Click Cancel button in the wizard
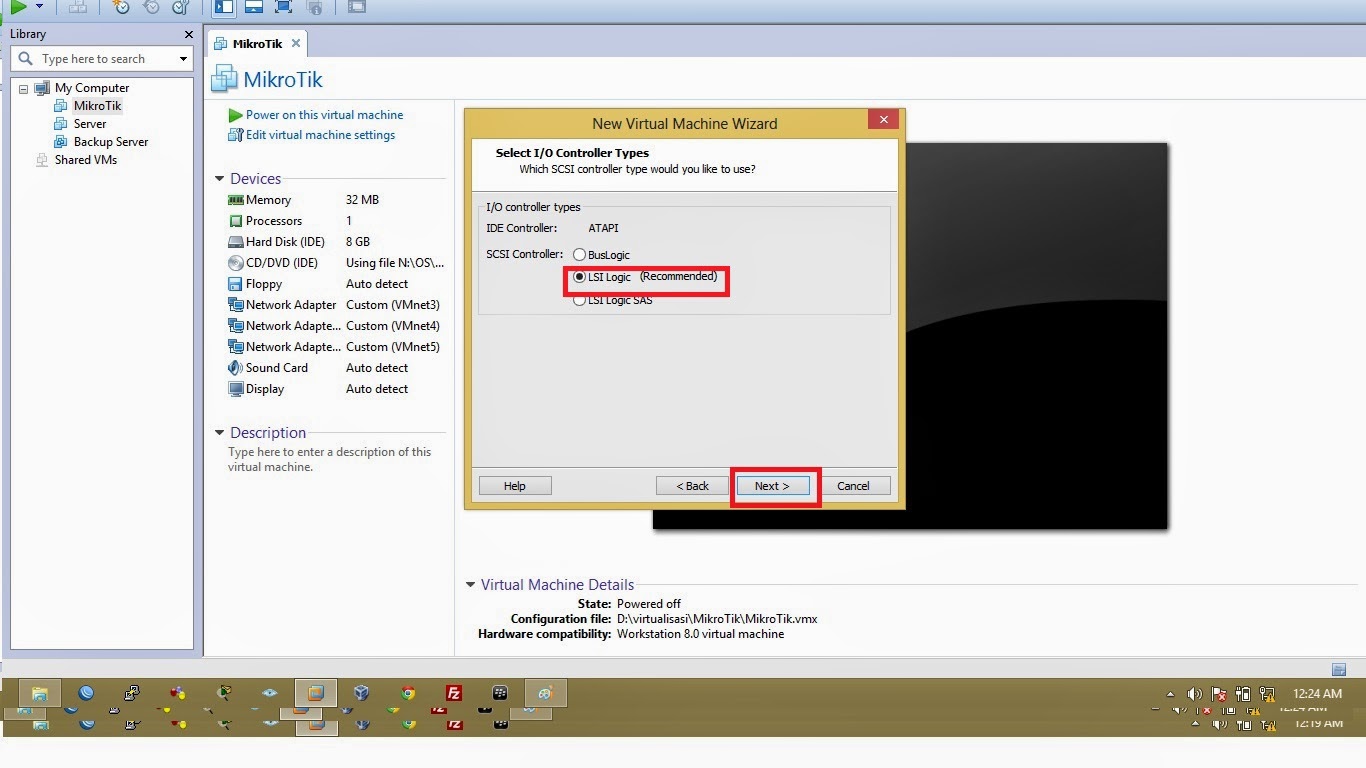 tap(853, 486)
